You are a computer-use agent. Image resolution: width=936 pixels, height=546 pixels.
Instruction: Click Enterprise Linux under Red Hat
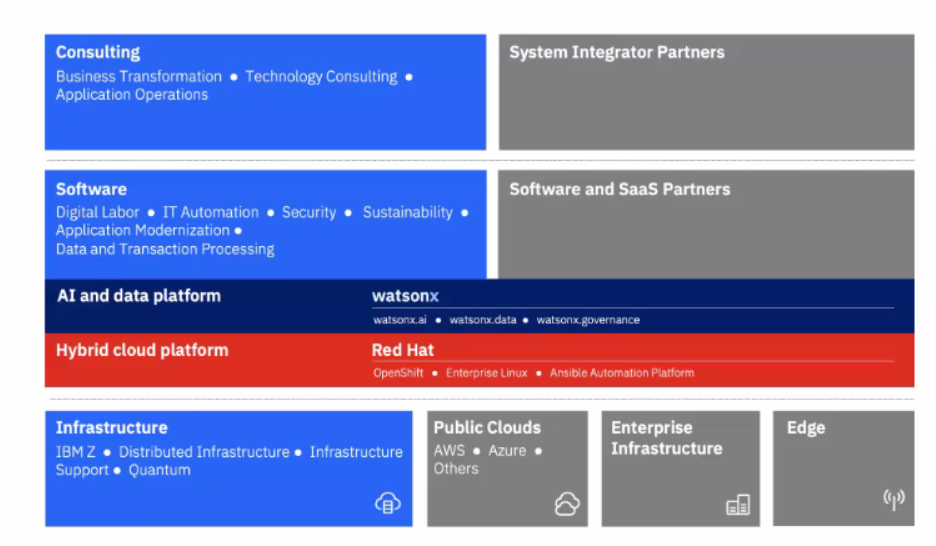[x=485, y=373]
